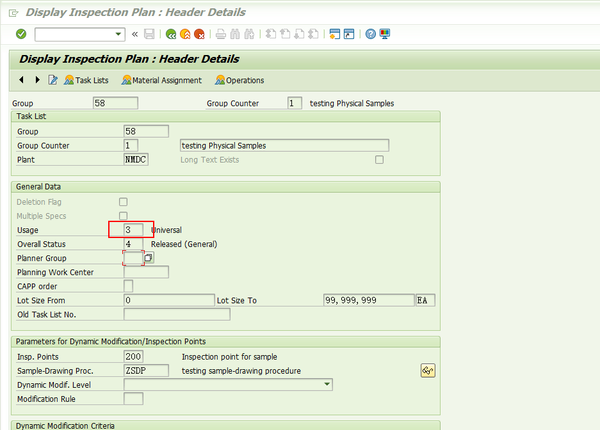Click the testing sample-drawing procedure text
The width and height of the screenshot is (600, 430).
pos(241,371)
